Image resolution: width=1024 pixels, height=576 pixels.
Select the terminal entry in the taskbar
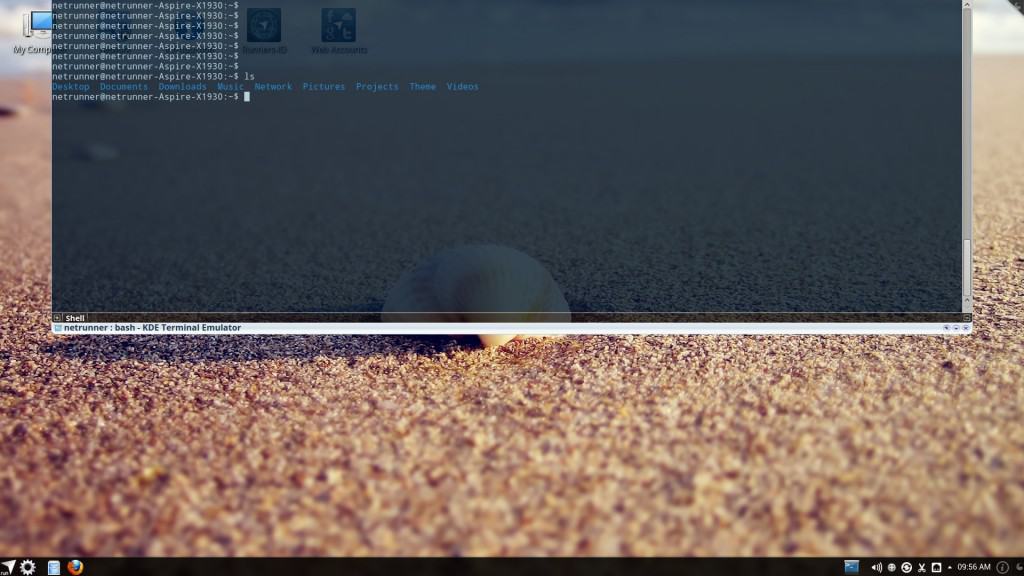(852, 567)
